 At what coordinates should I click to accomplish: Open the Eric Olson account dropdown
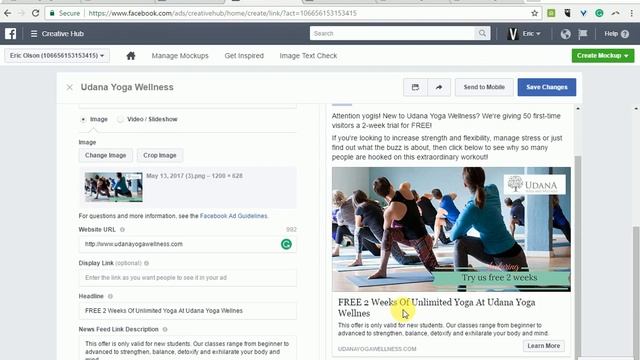[57, 56]
